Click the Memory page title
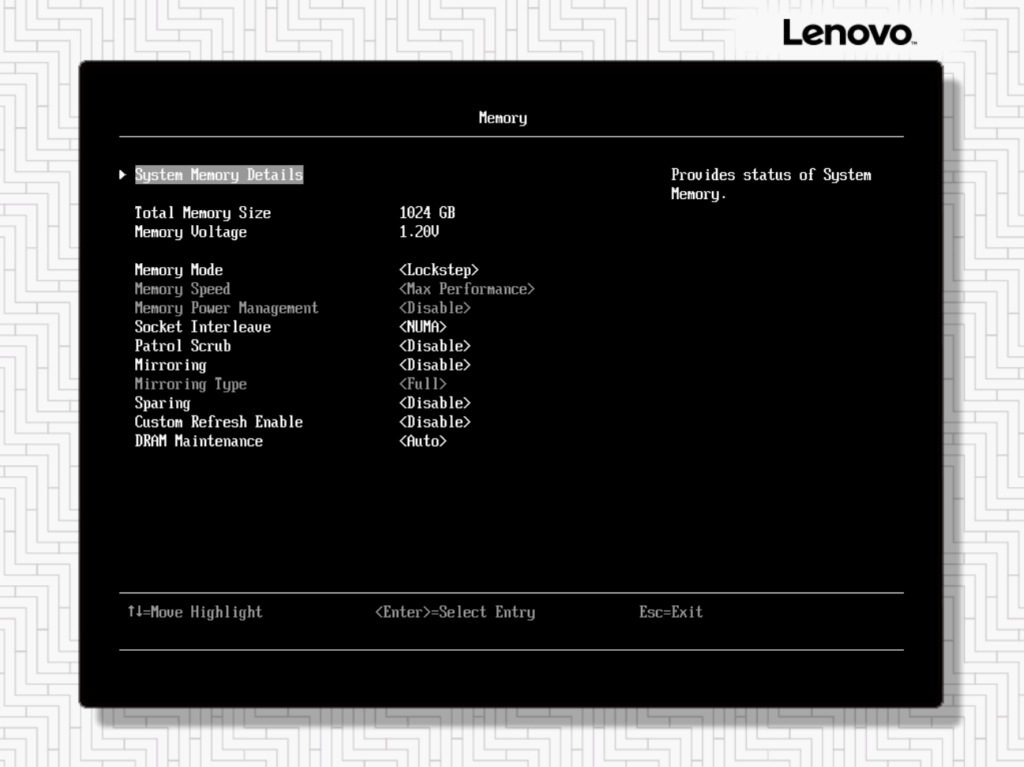Image resolution: width=1024 pixels, height=767 pixels. pos(502,118)
